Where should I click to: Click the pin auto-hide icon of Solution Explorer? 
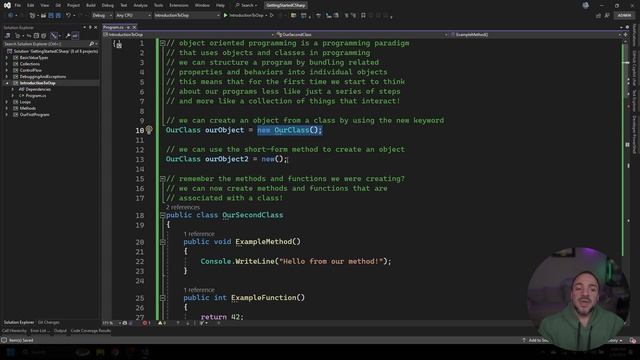tap(90, 27)
